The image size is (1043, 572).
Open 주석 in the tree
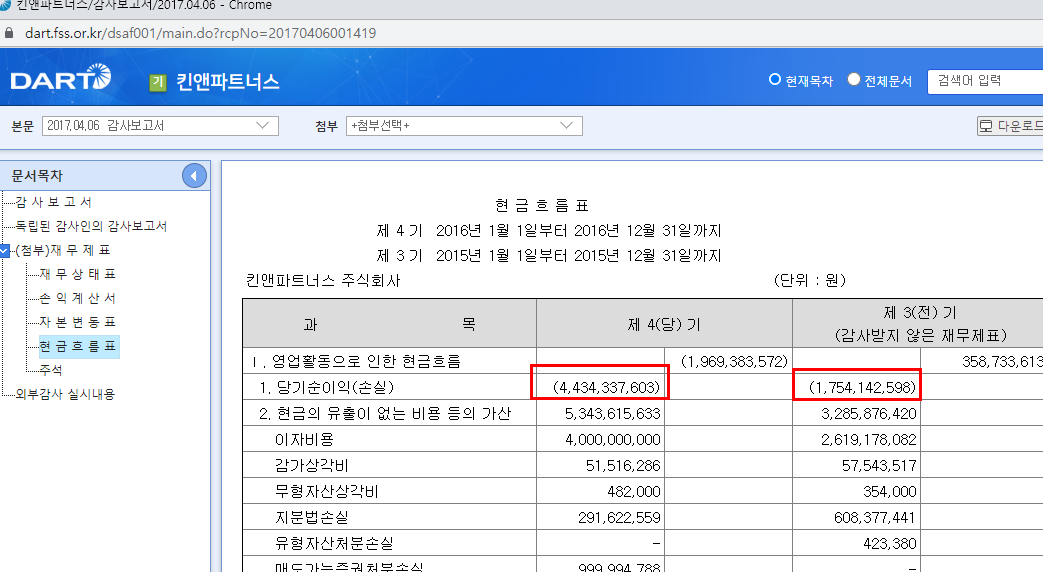coord(51,370)
